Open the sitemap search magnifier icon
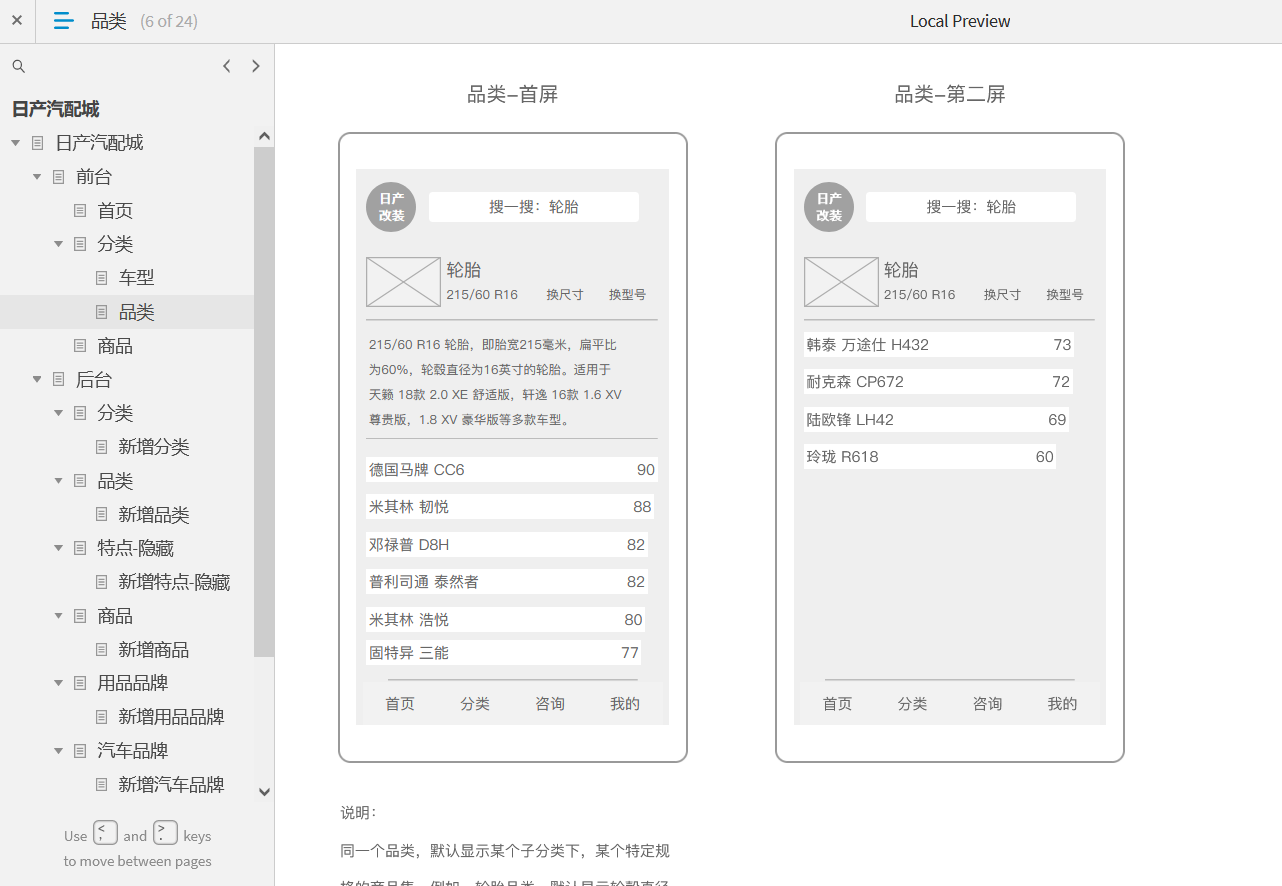 point(18,66)
